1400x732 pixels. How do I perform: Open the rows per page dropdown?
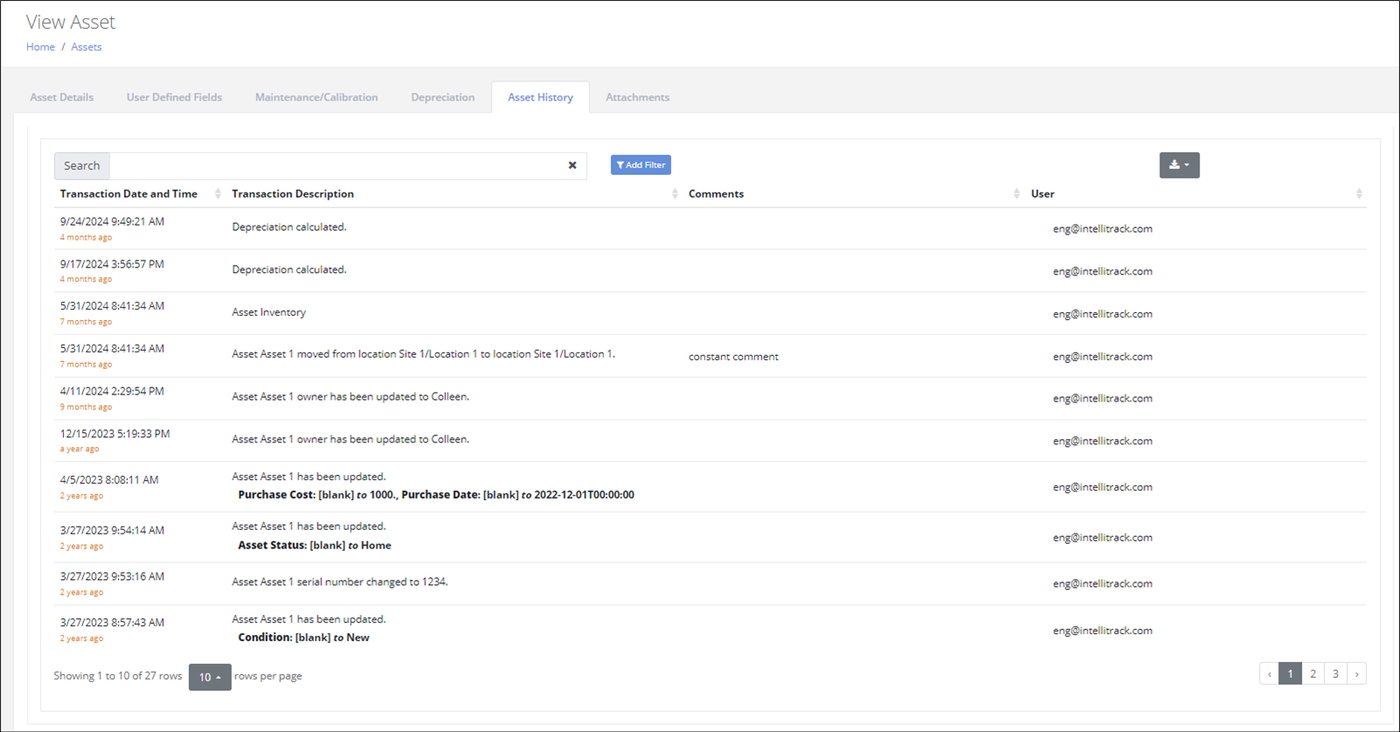pyautogui.click(x=210, y=677)
